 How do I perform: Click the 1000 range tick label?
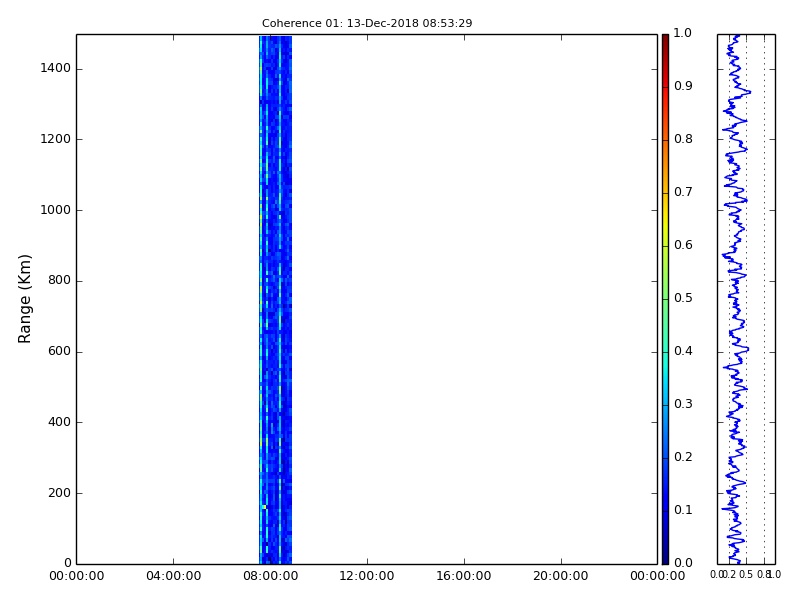56,210
